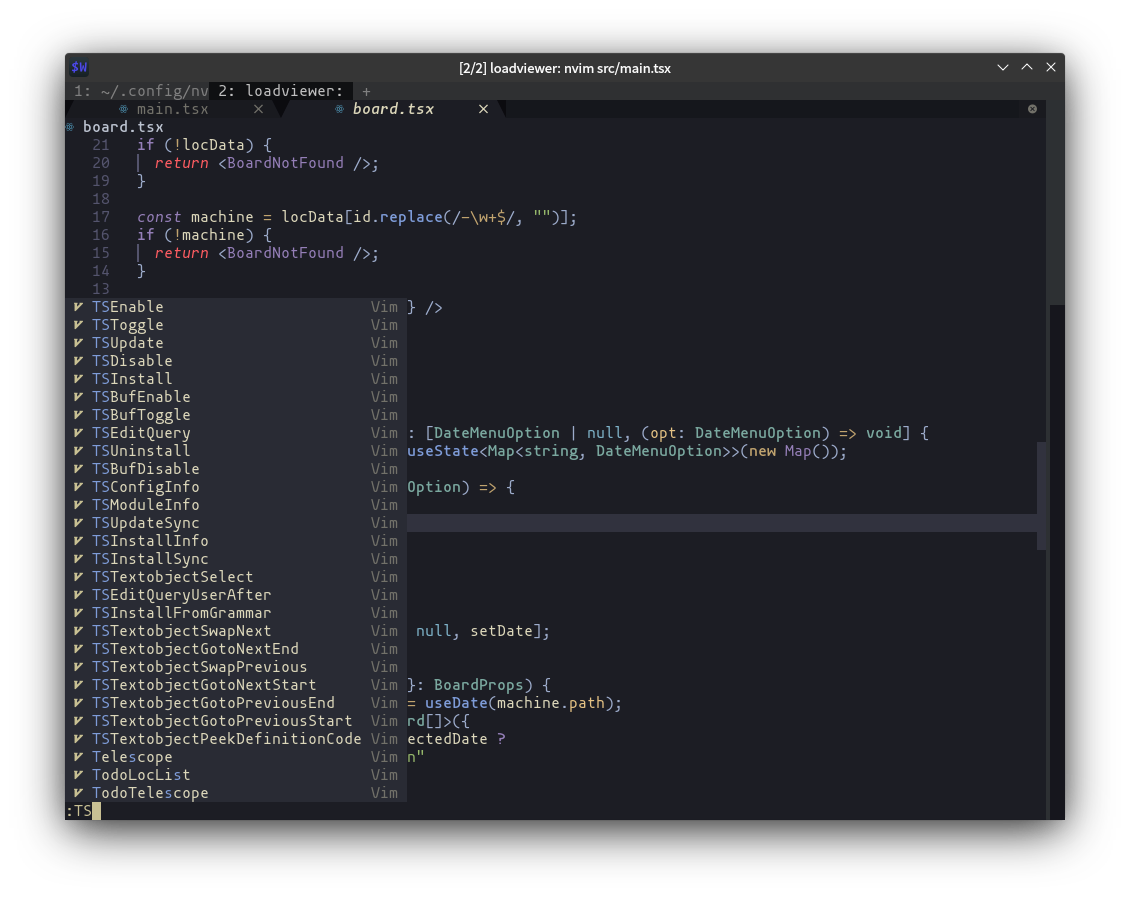Choose TSEnable from completion menu
Image resolution: width=1130 pixels, height=897 pixels.
coord(236,307)
